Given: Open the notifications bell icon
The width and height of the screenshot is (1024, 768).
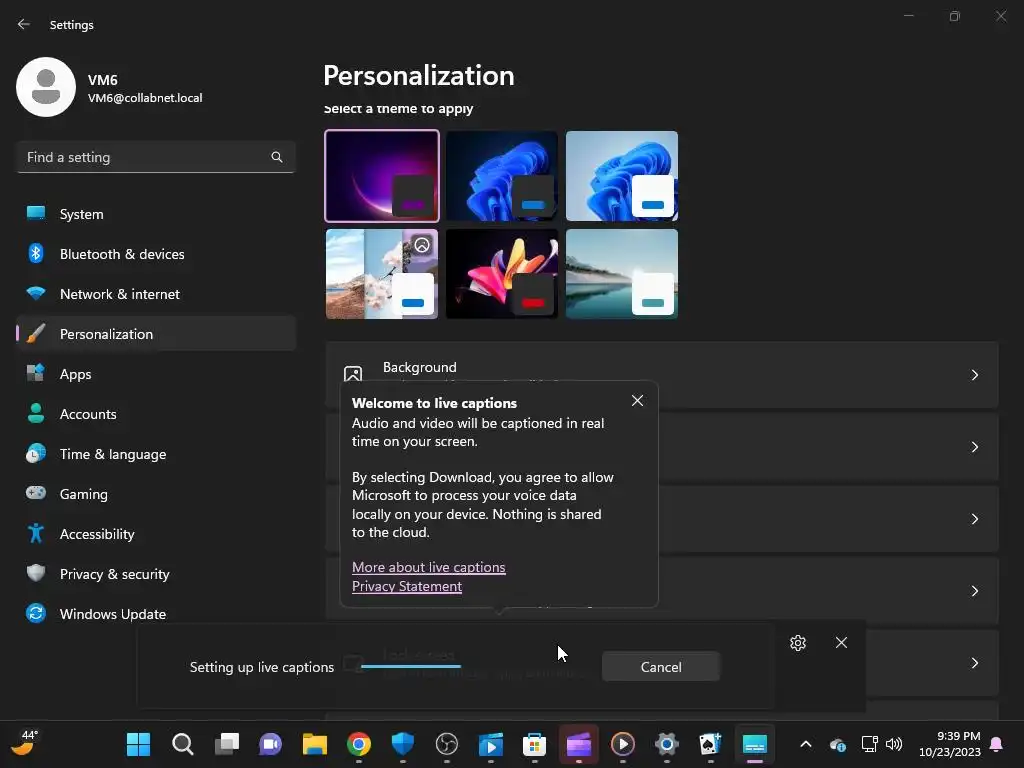Looking at the screenshot, I should (997, 744).
